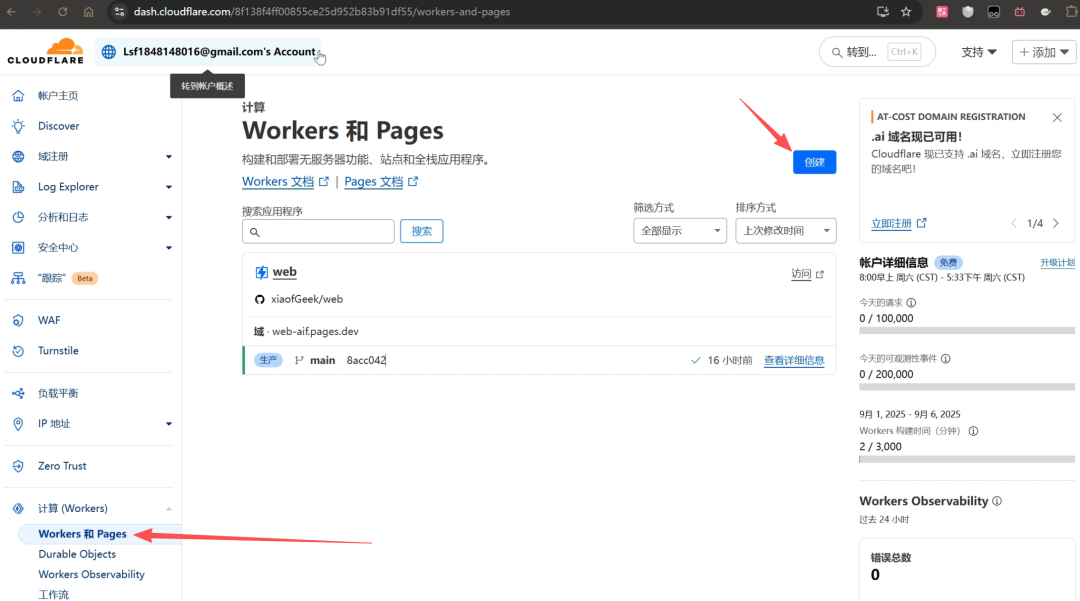Click the upgrade plan link
This screenshot has height=601, width=1080.
coord(1057,263)
